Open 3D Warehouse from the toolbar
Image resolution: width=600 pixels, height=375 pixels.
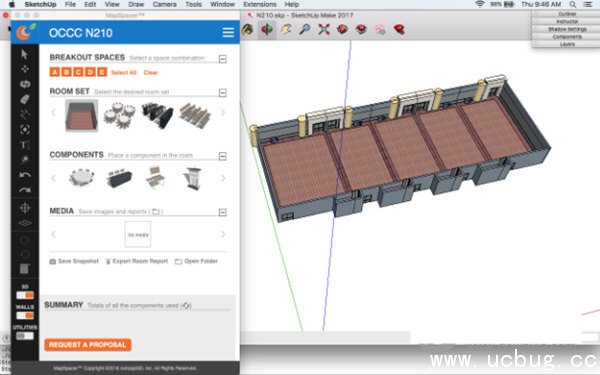pos(342,29)
